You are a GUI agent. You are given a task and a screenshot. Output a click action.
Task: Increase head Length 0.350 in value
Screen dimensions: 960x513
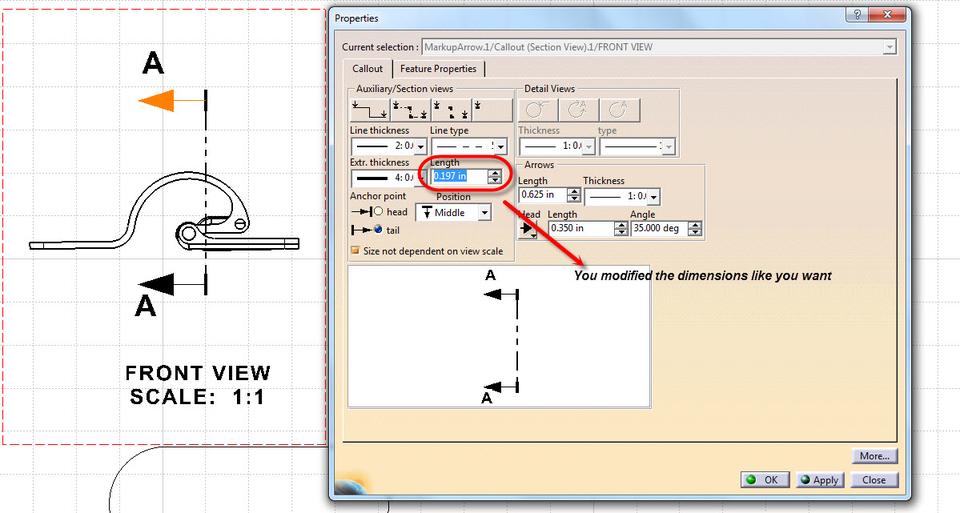point(621,225)
